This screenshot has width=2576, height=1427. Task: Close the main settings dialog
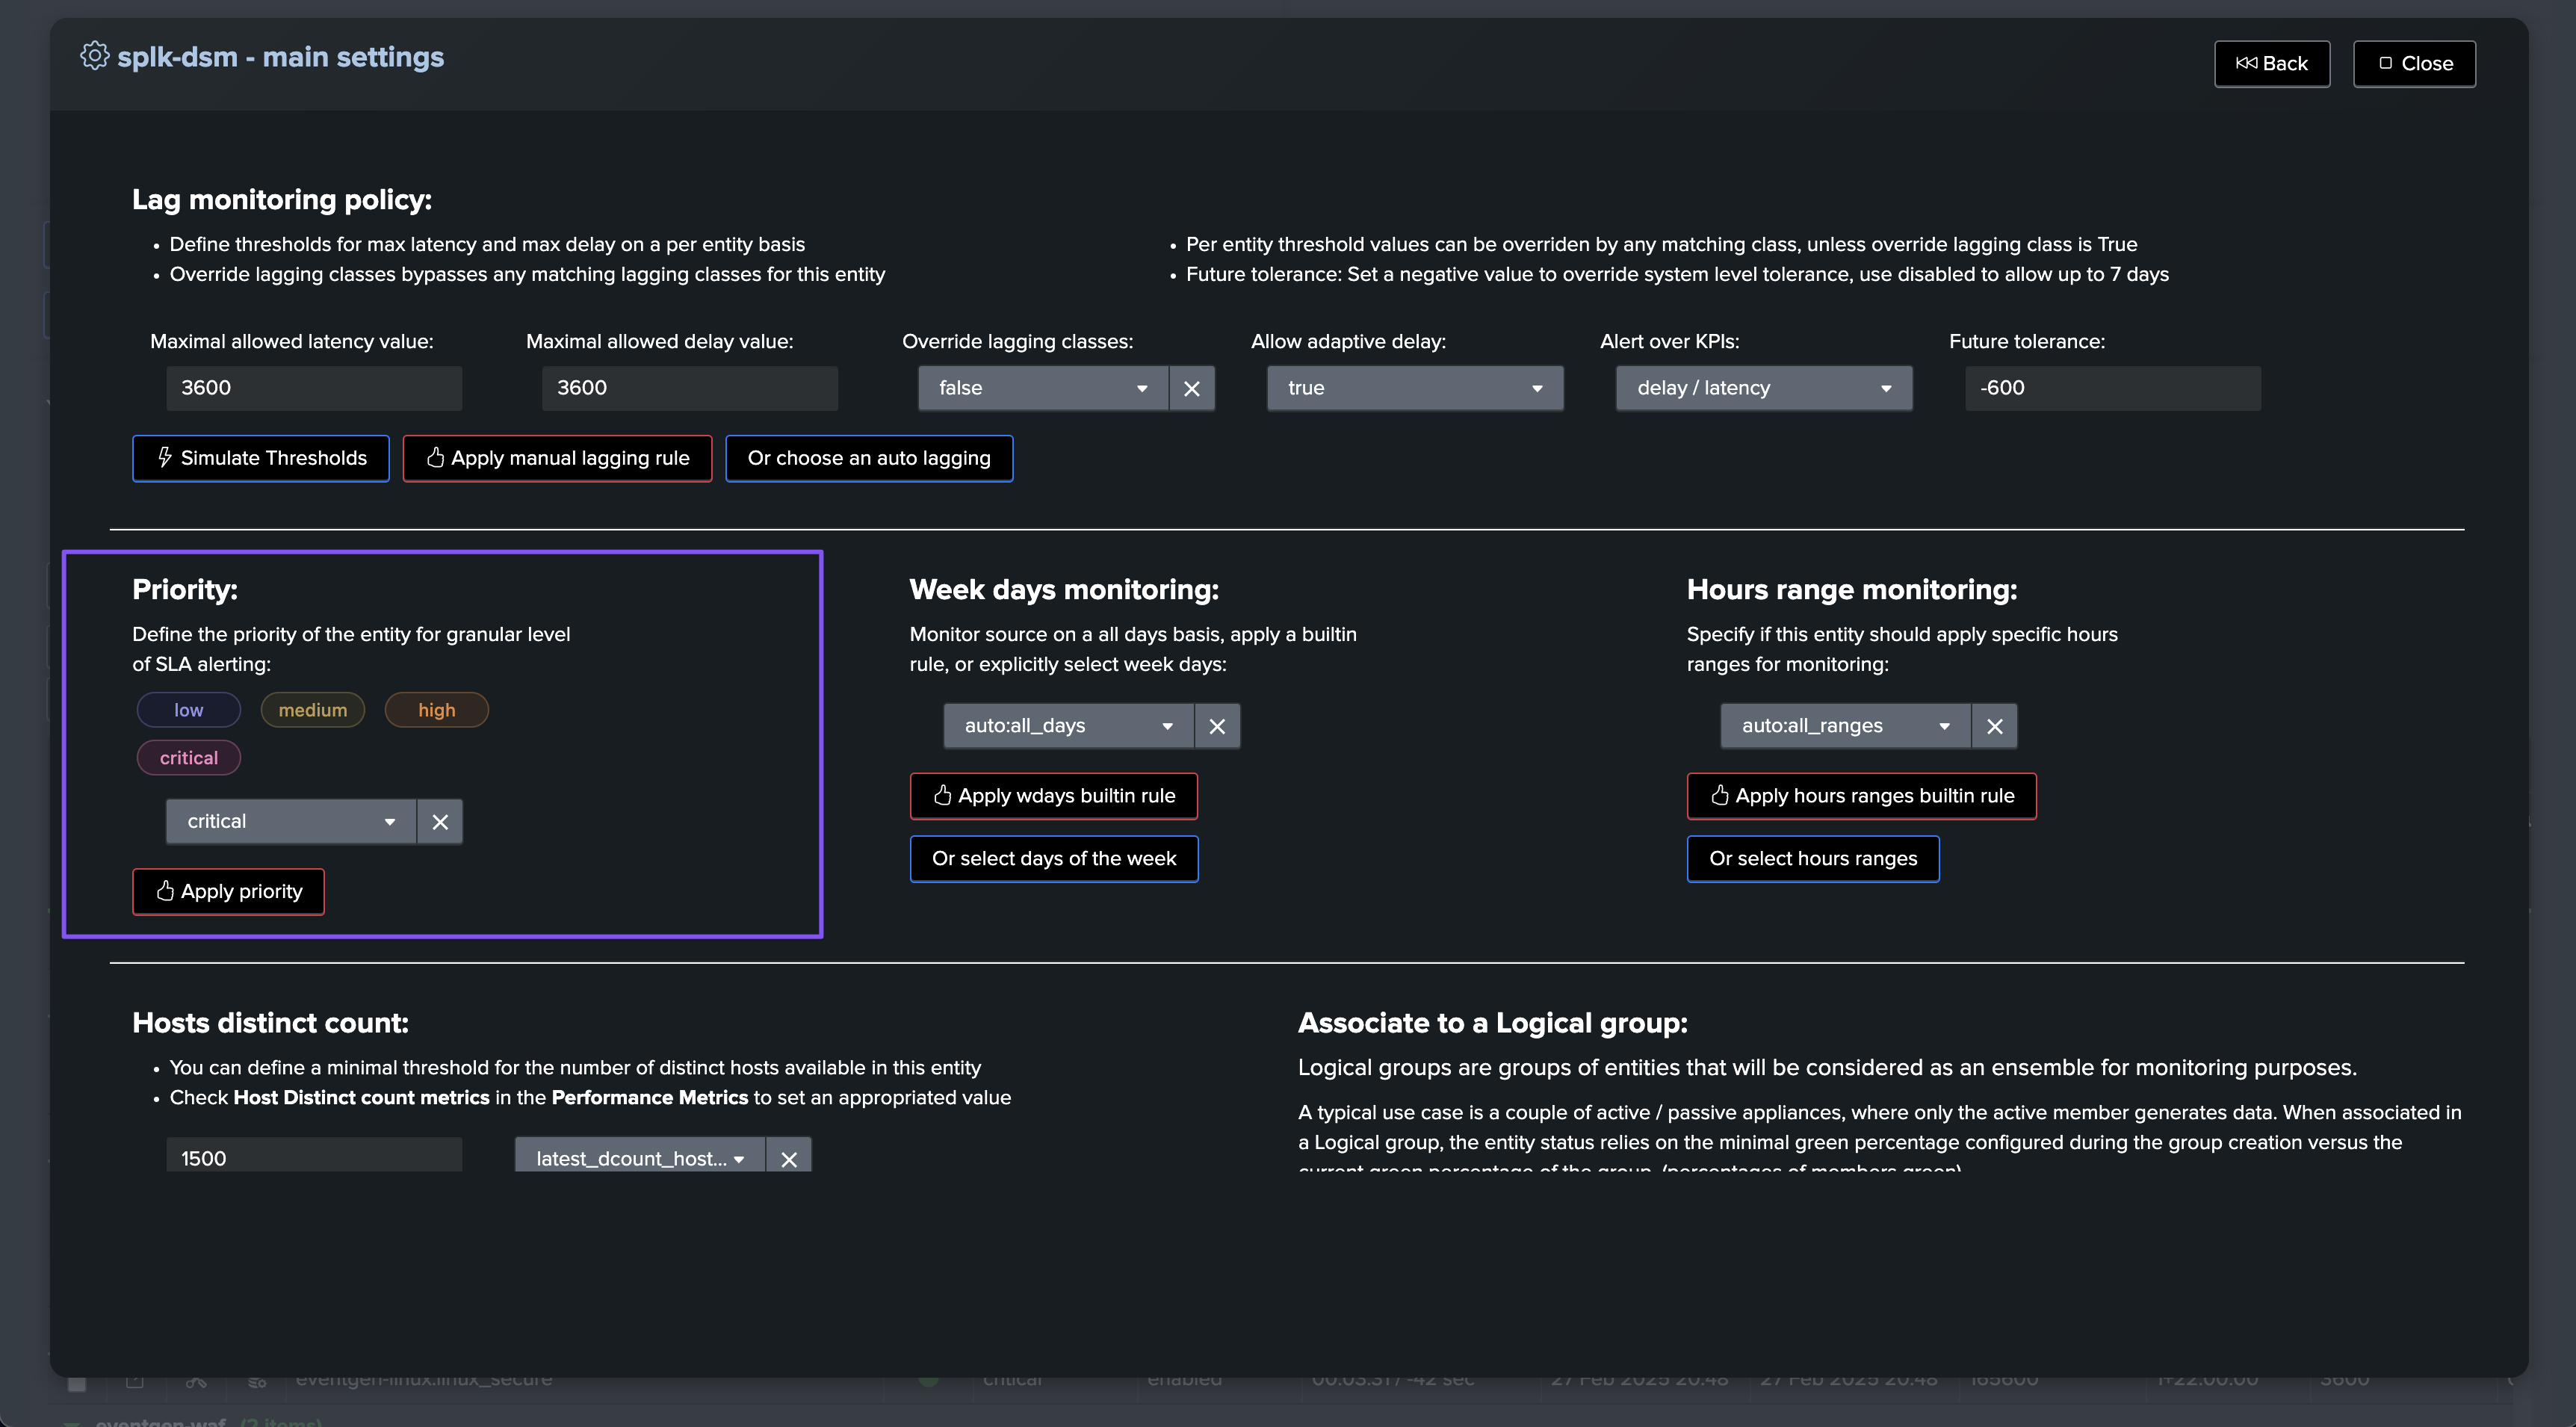point(2414,63)
